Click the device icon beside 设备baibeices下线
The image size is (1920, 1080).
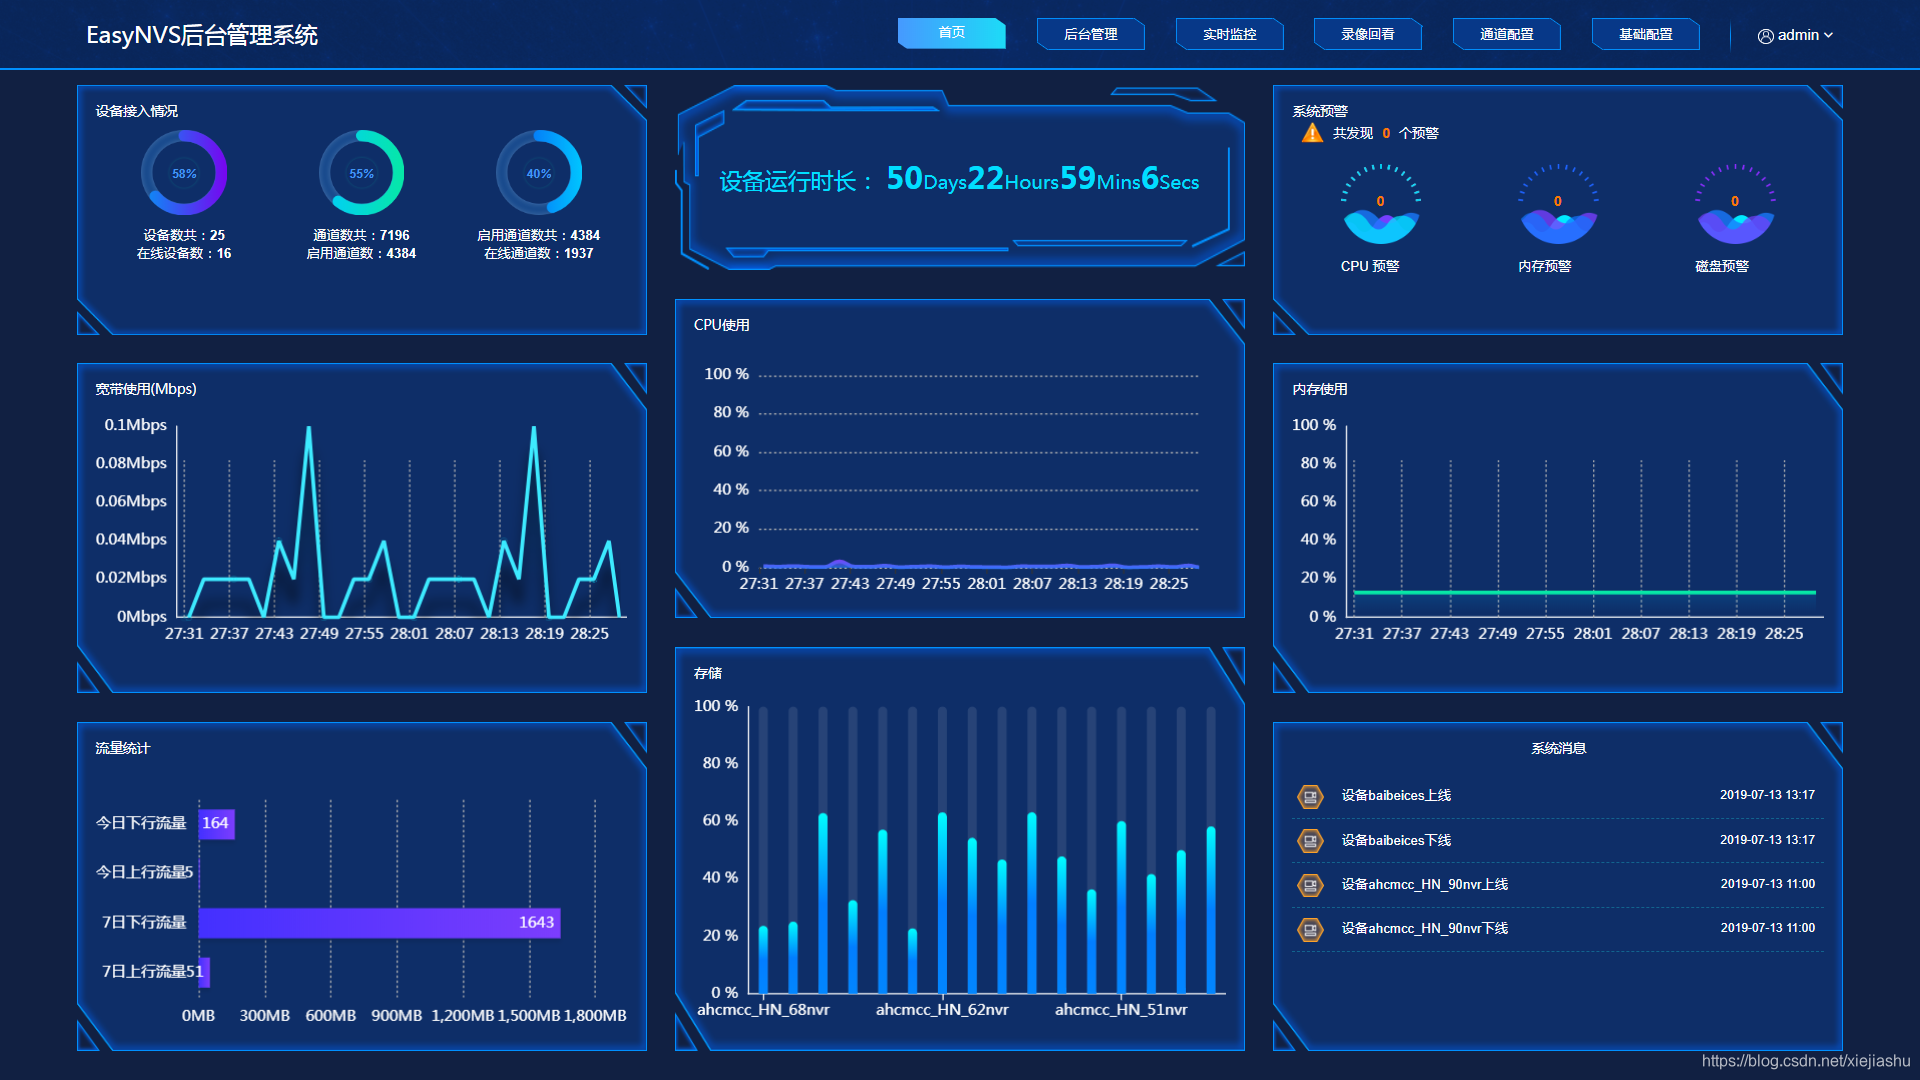pyautogui.click(x=1310, y=841)
